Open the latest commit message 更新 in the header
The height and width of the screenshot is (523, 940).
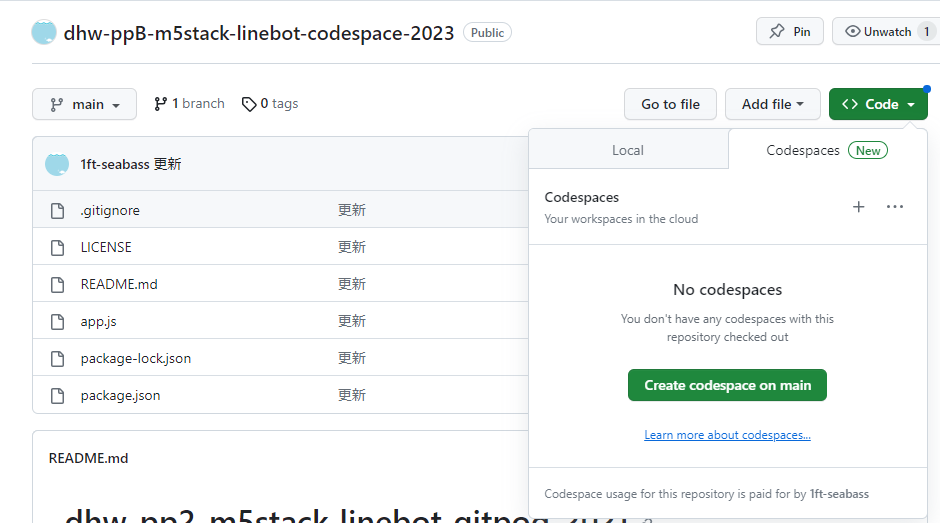[167, 164]
